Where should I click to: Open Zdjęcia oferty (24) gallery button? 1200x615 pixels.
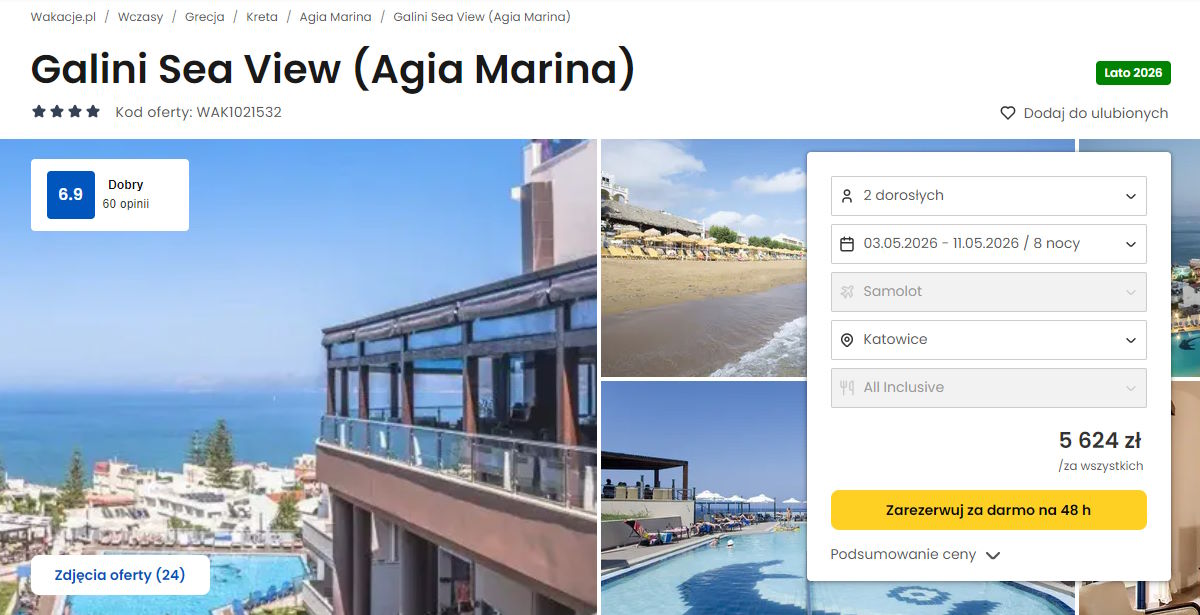[120, 575]
